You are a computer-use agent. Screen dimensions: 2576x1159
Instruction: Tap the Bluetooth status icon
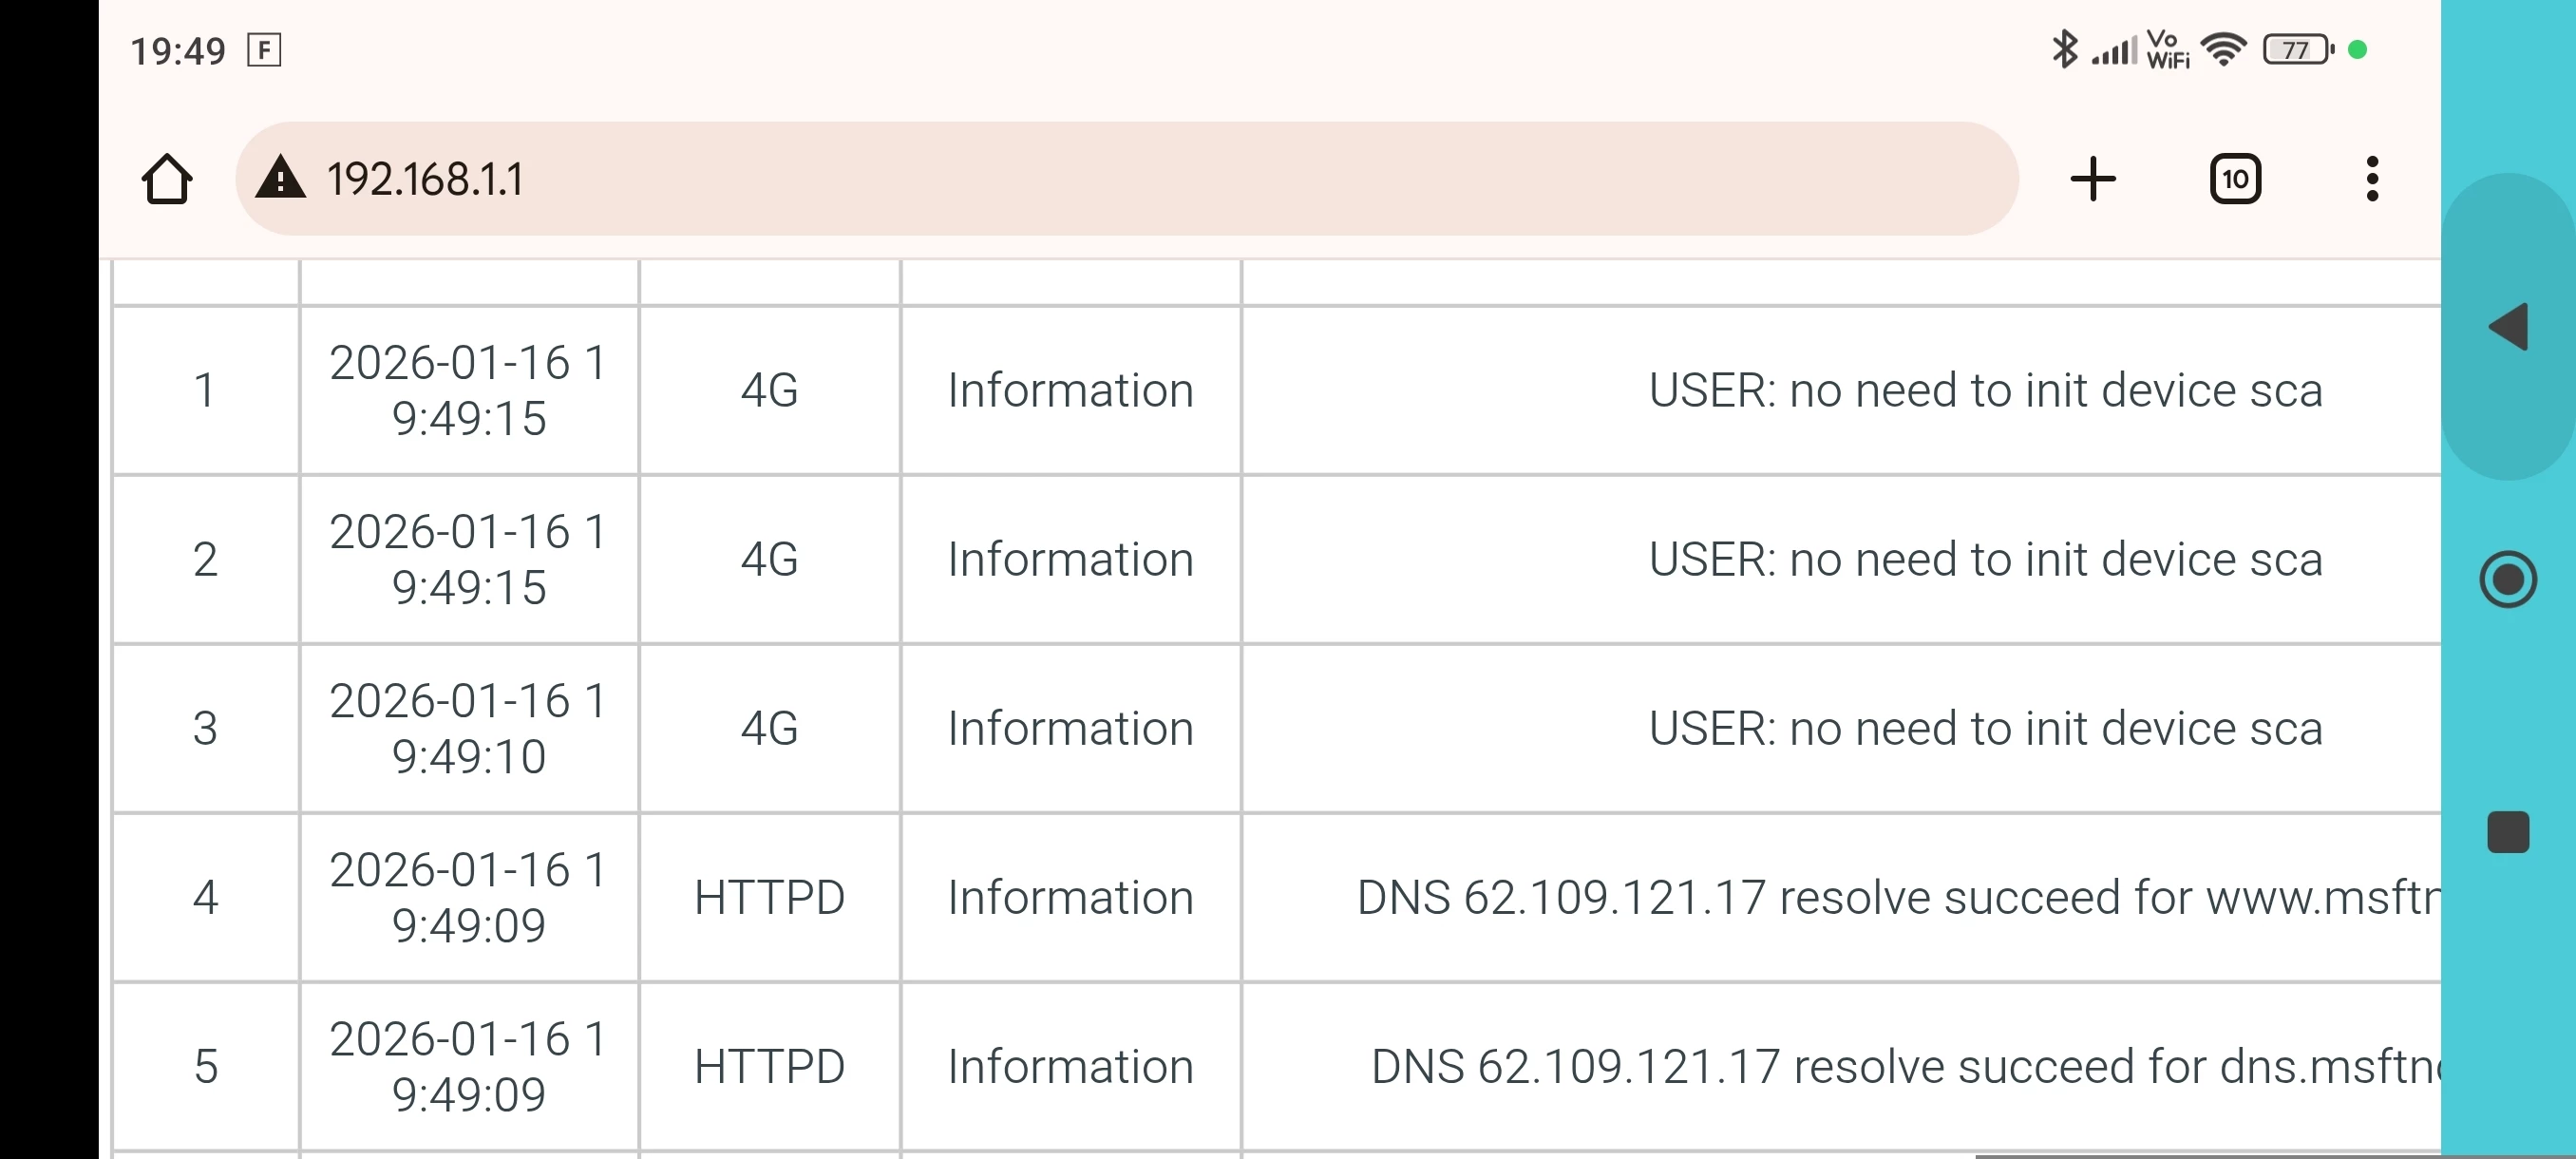pyautogui.click(x=2064, y=49)
